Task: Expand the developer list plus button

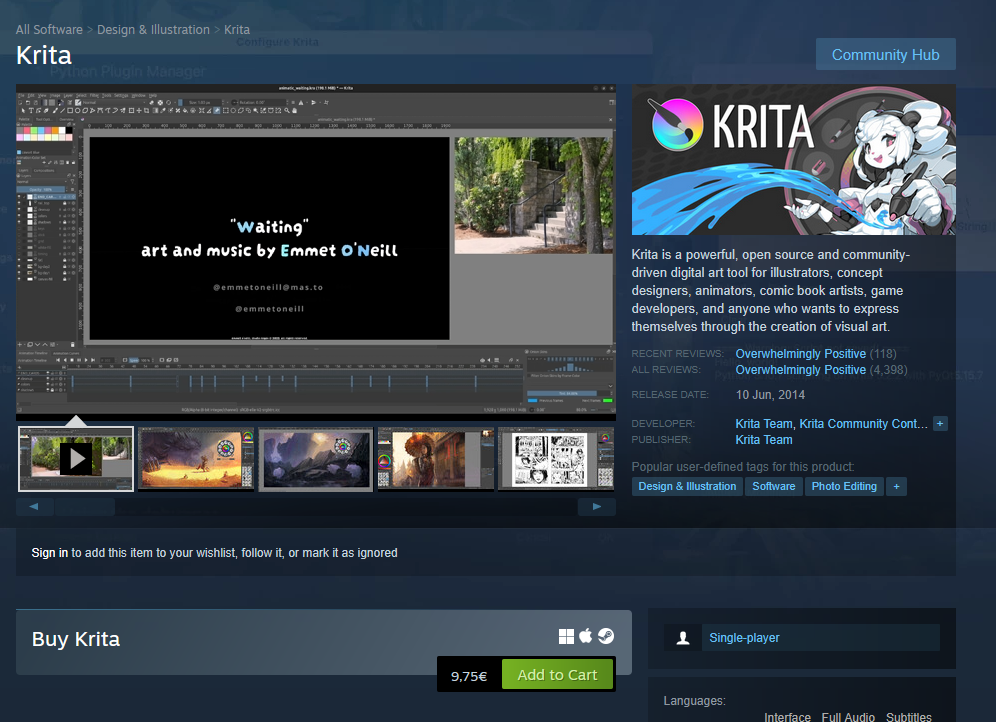Action: [x=940, y=424]
